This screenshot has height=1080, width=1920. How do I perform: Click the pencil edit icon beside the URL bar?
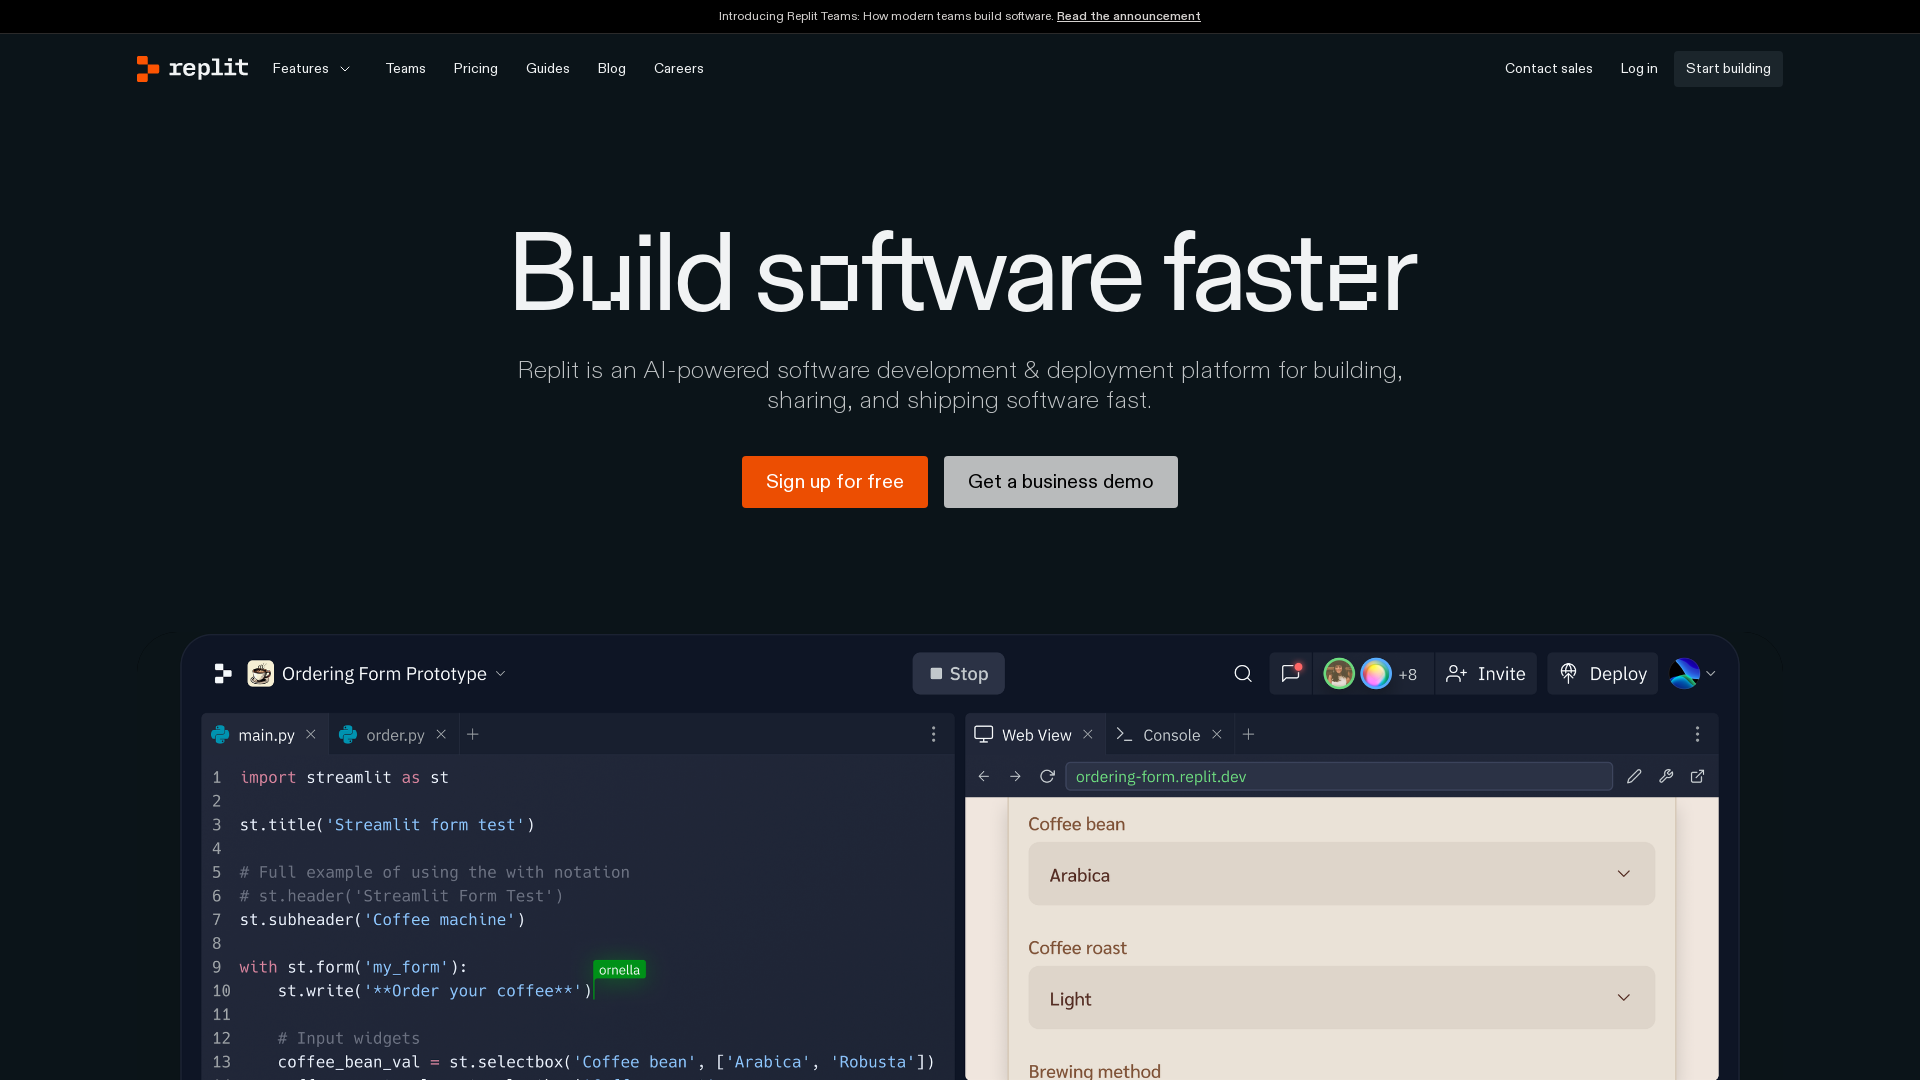coord(1634,777)
